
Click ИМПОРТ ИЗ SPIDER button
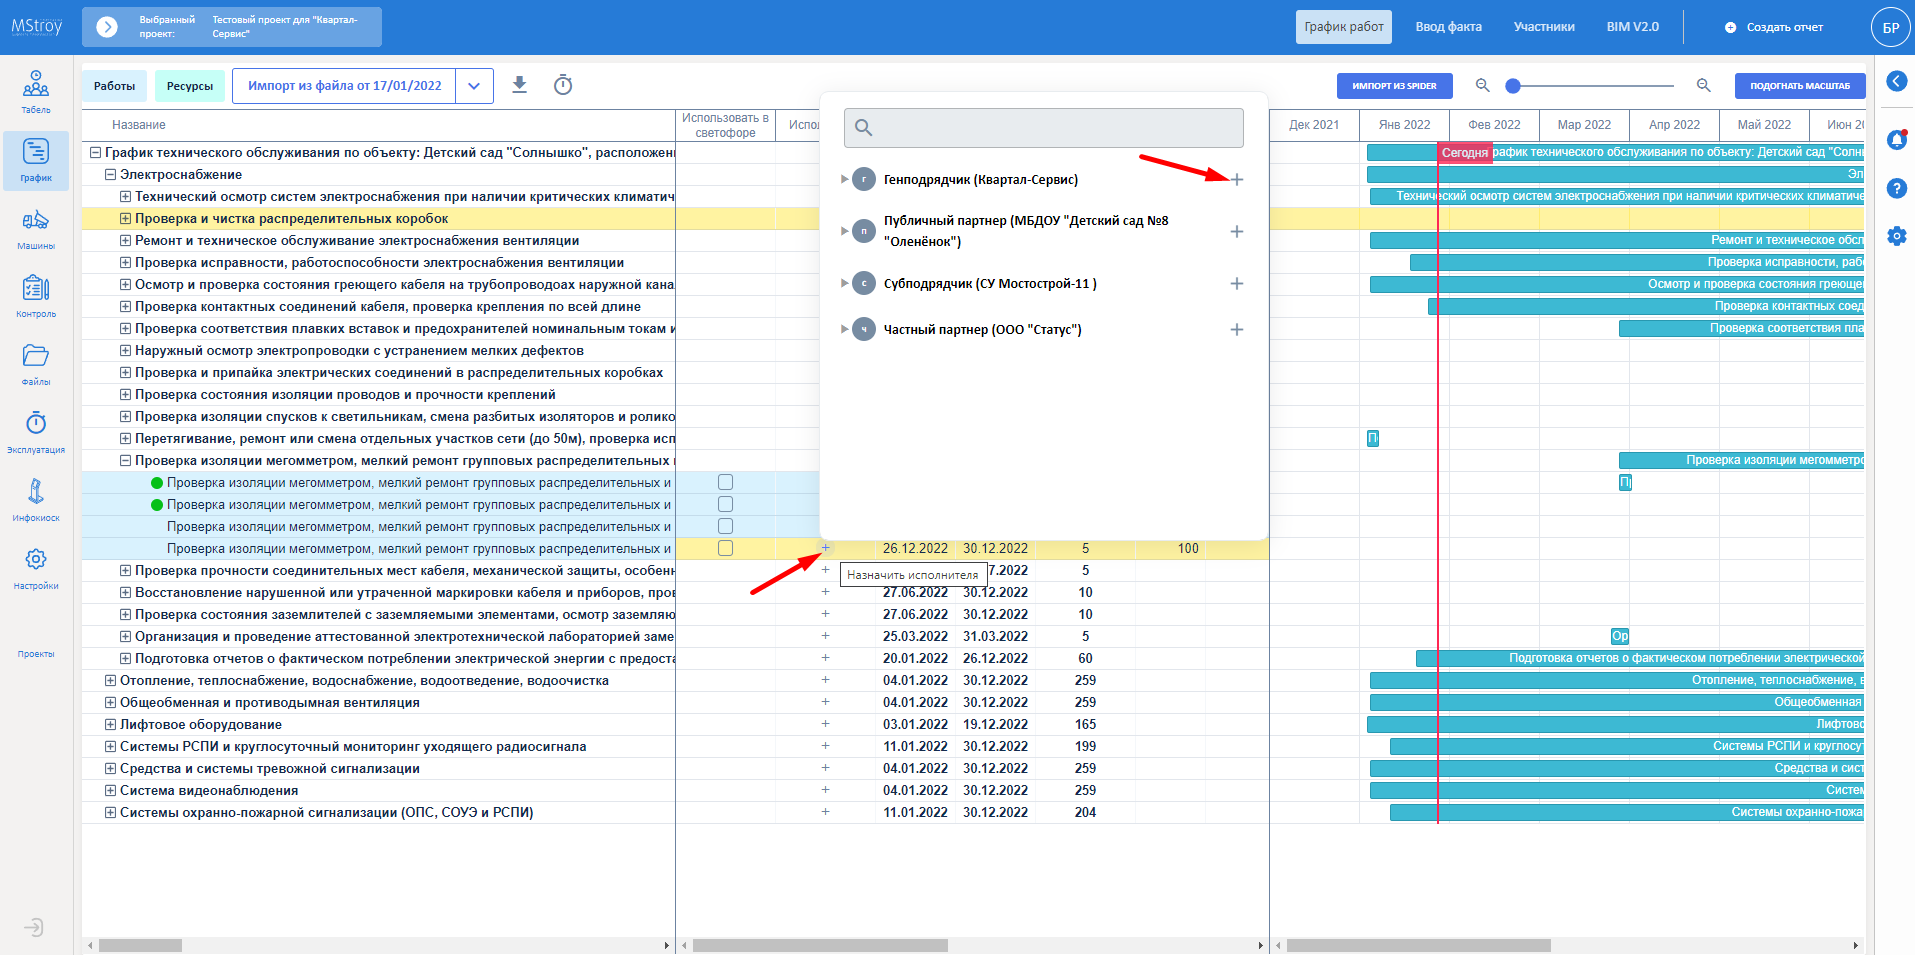(x=1394, y=86)
